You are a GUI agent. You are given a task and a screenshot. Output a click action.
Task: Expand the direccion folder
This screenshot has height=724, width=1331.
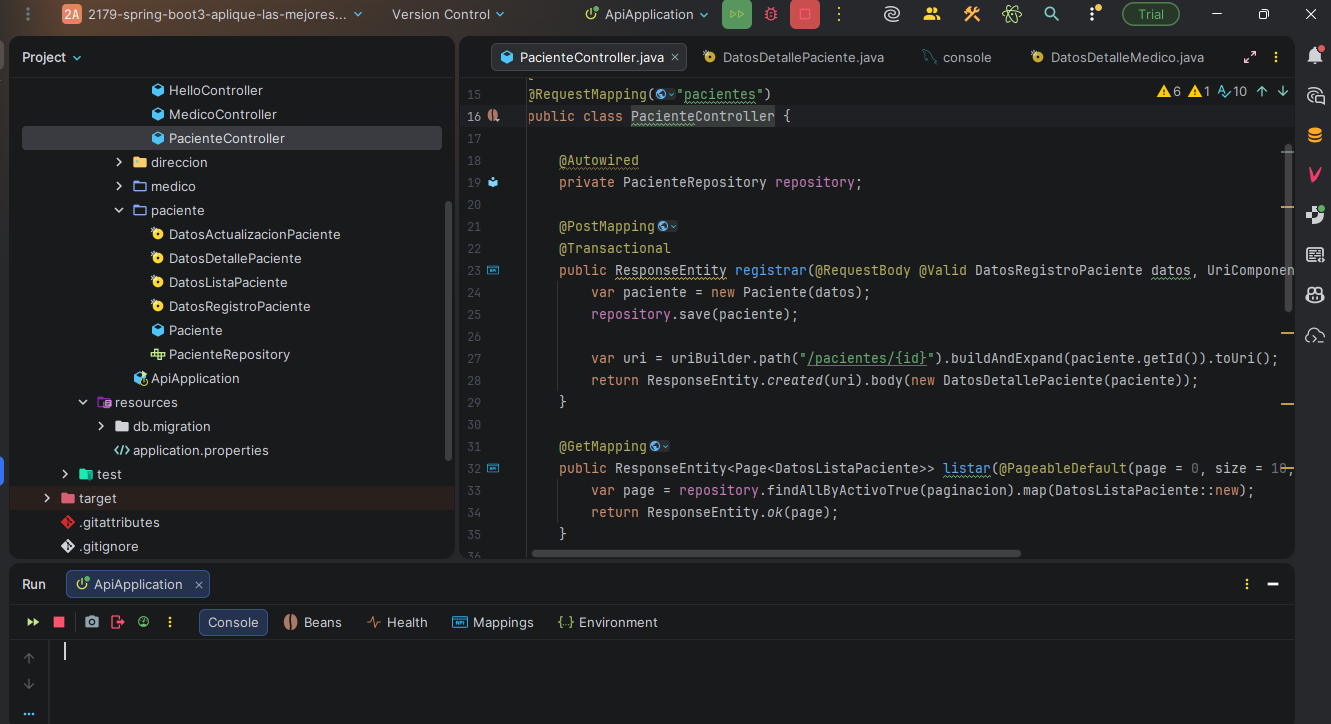click(119, 162)
